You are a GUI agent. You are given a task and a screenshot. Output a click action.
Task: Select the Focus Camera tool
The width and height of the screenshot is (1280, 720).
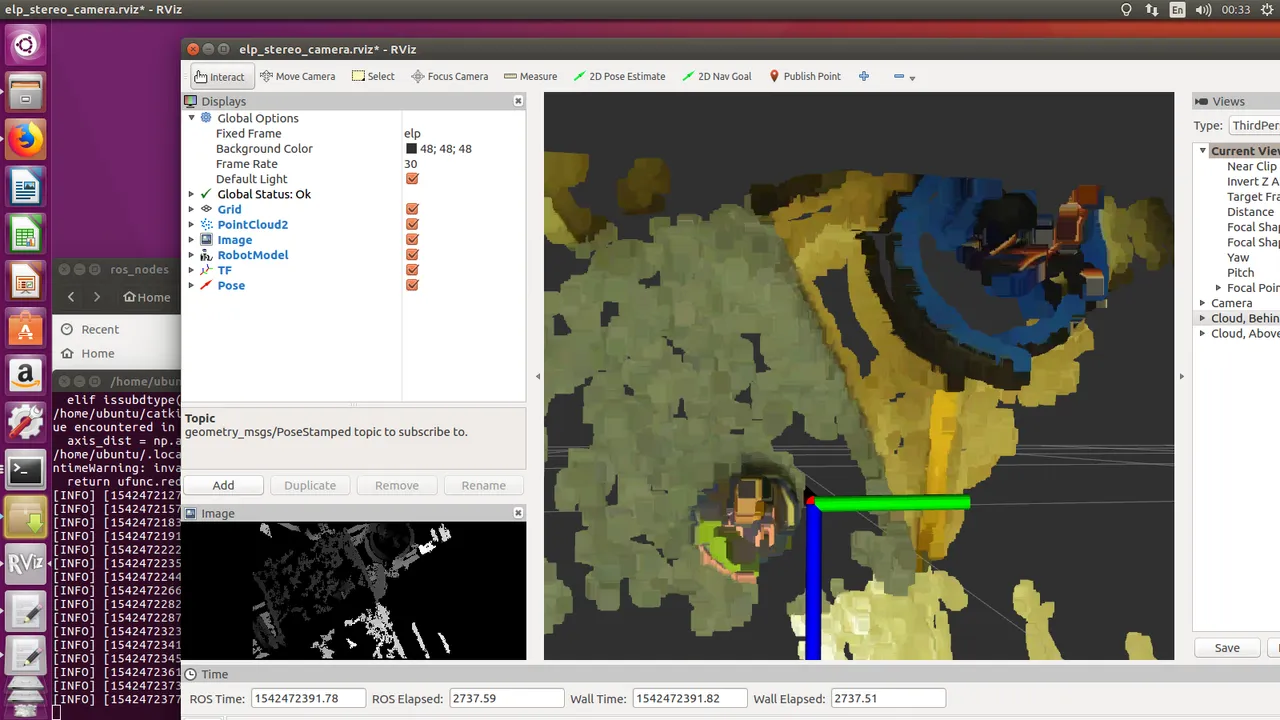pos(449,76)
